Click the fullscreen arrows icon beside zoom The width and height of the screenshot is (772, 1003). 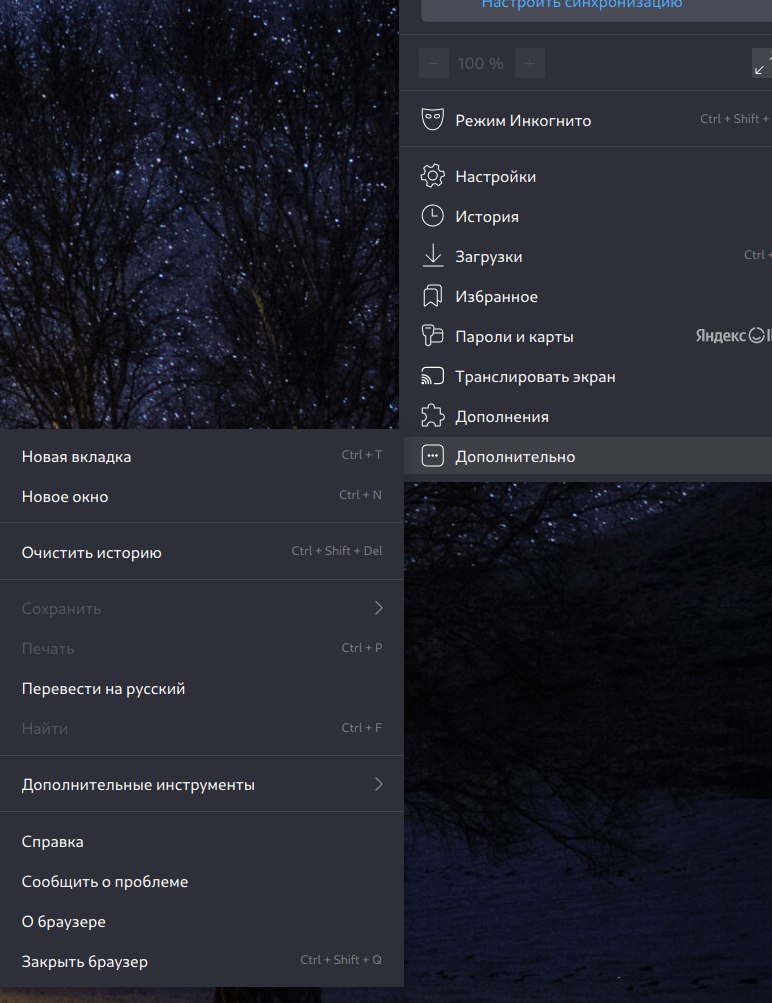point(762,63)
